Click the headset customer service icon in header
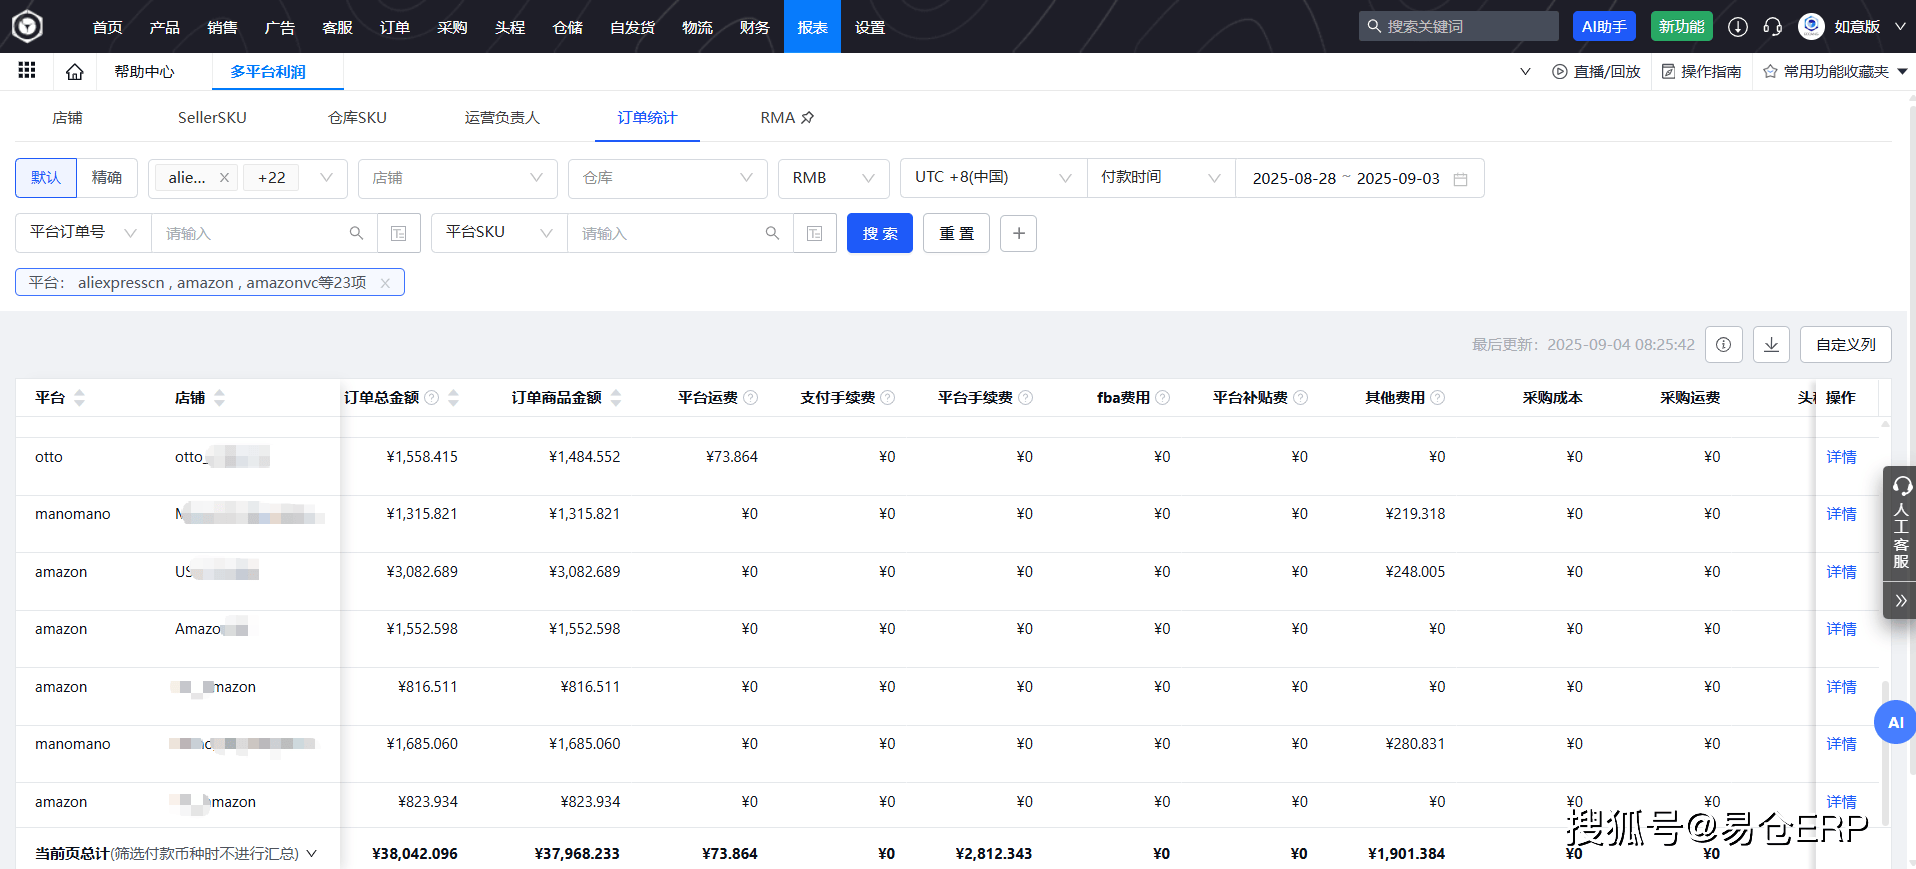Image resolution: width=1916 pixels, height=869 pixels. click(1772, 27)
